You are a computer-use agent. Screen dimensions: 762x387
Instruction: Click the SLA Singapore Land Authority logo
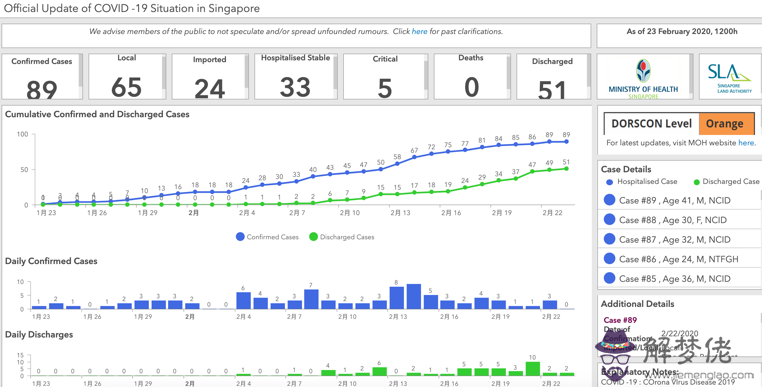pyautogui.click(x=729, y=78)
